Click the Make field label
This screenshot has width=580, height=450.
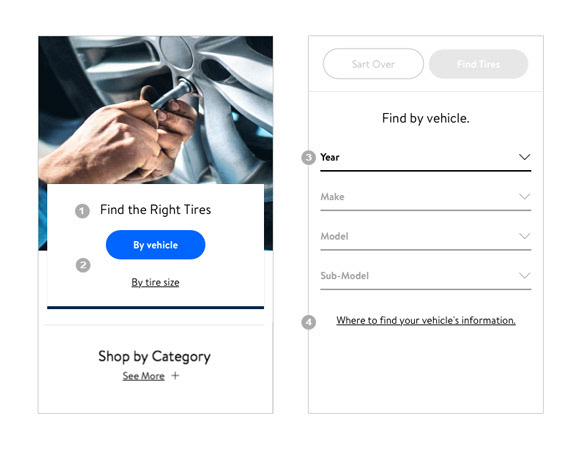332,196
